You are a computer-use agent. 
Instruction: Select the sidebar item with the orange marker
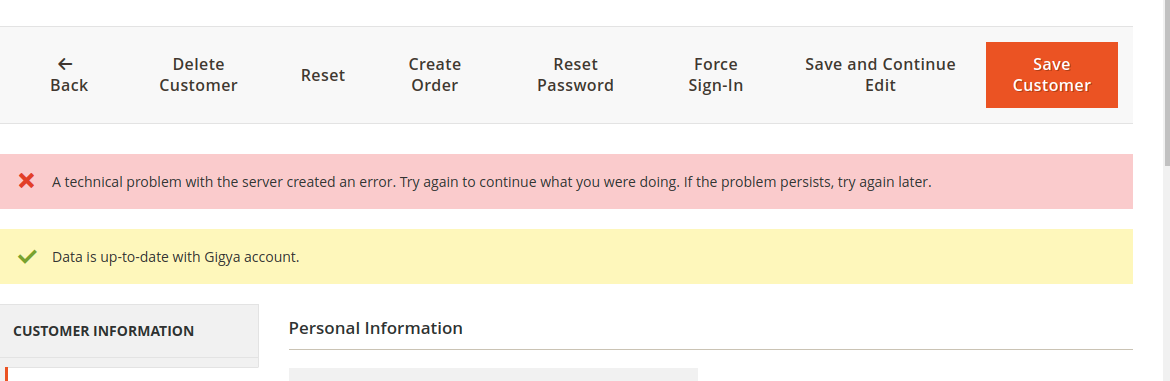coord(129,374)
